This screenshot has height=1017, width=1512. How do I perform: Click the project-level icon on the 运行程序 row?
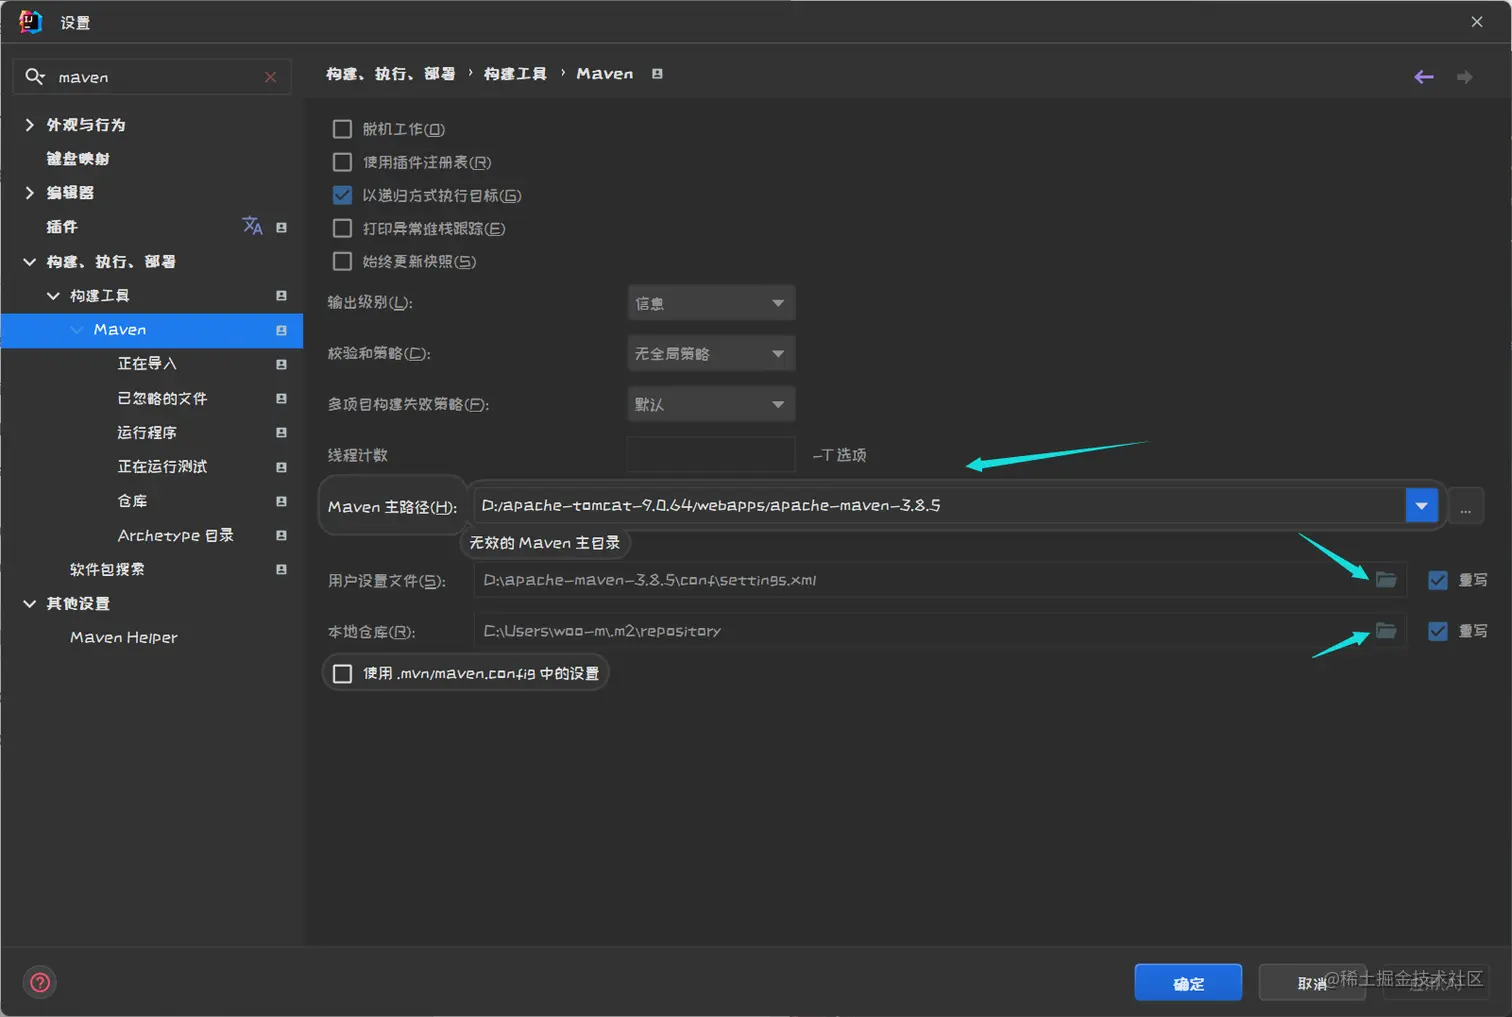coord(281,432)
